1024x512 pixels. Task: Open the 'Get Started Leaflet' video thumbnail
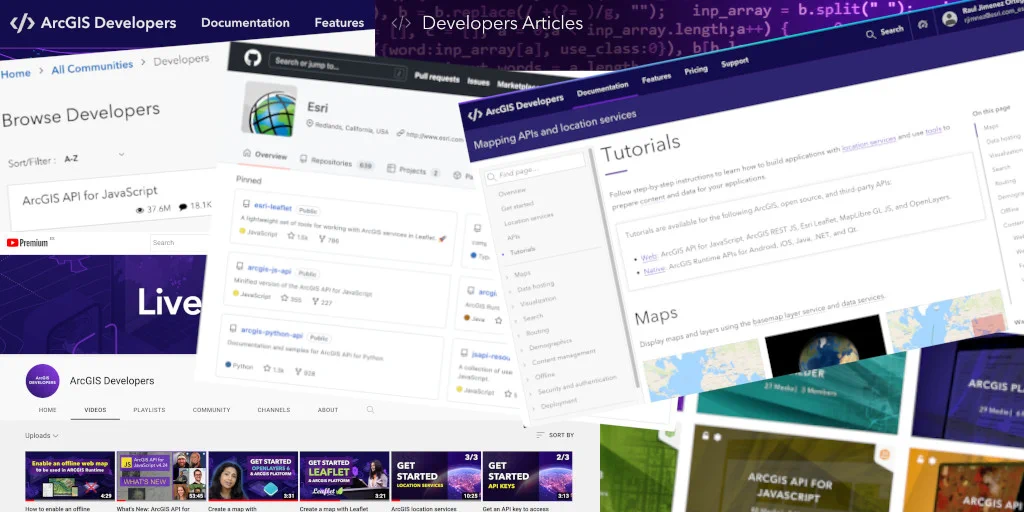tap(344, 476)
